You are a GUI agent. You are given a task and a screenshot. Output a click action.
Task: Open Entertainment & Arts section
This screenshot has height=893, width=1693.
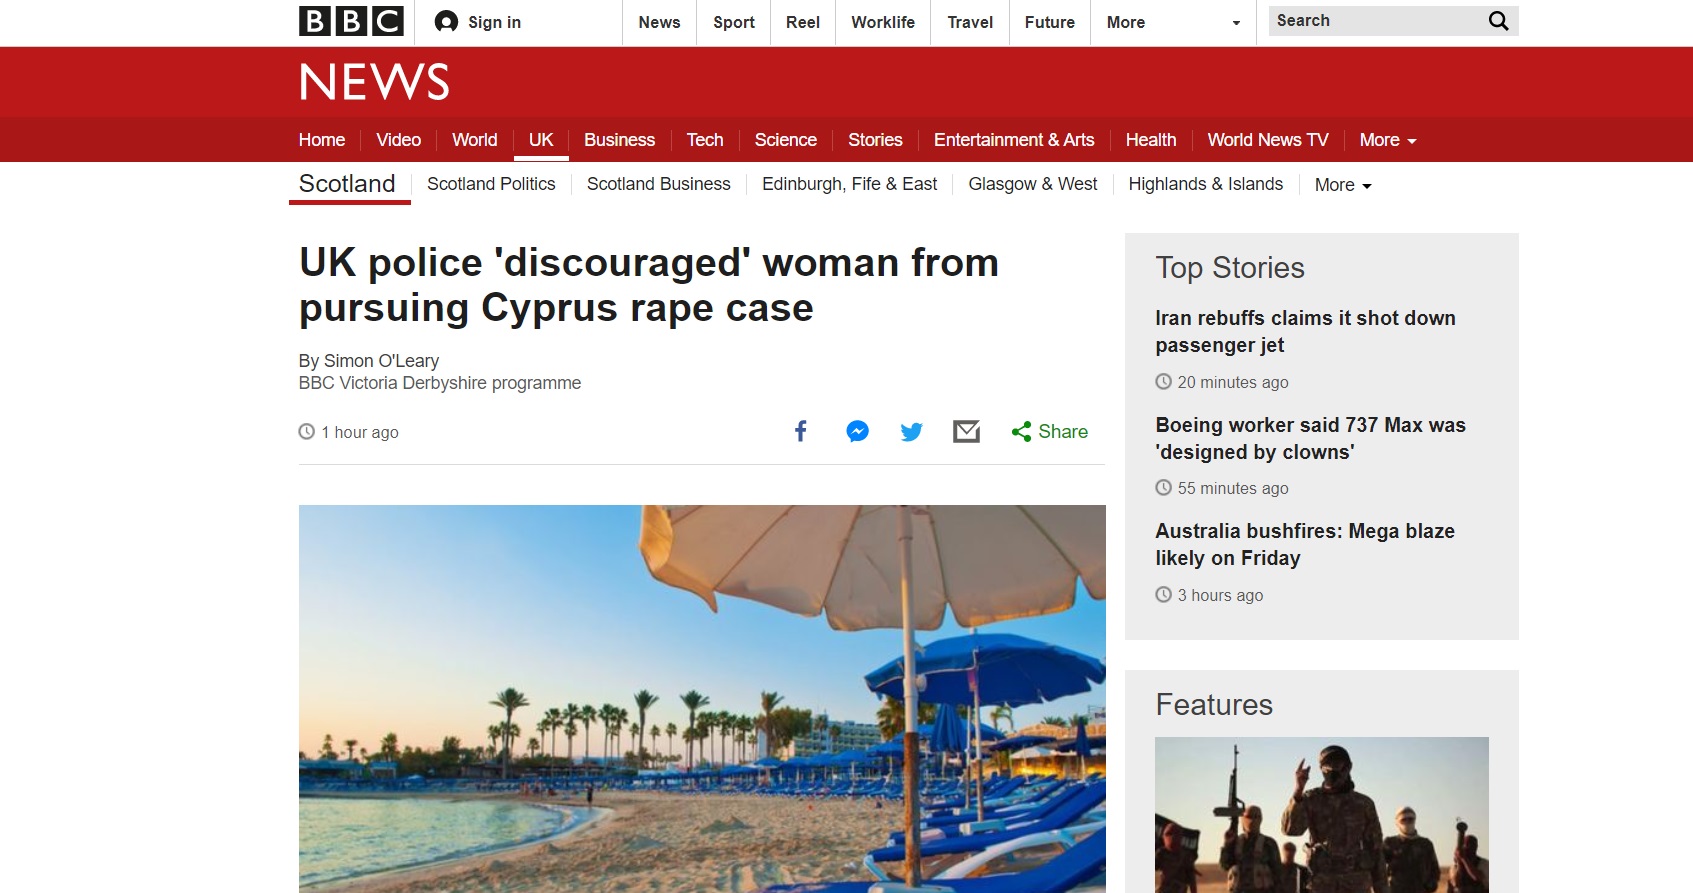[1014, 140]
